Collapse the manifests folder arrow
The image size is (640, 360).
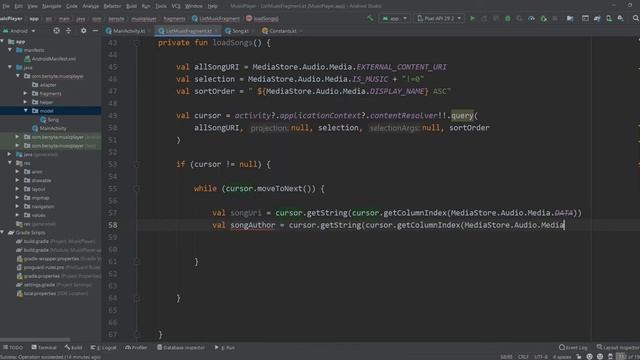10,50
